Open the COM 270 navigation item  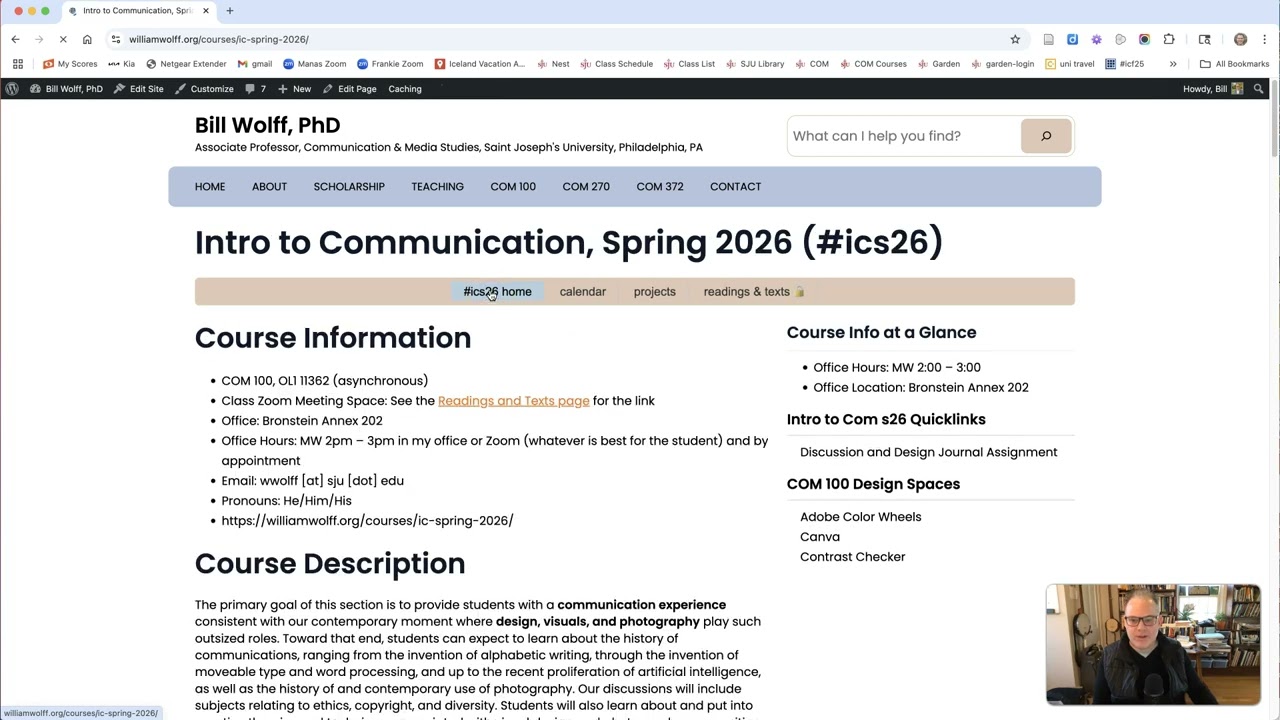coord(586,187)
